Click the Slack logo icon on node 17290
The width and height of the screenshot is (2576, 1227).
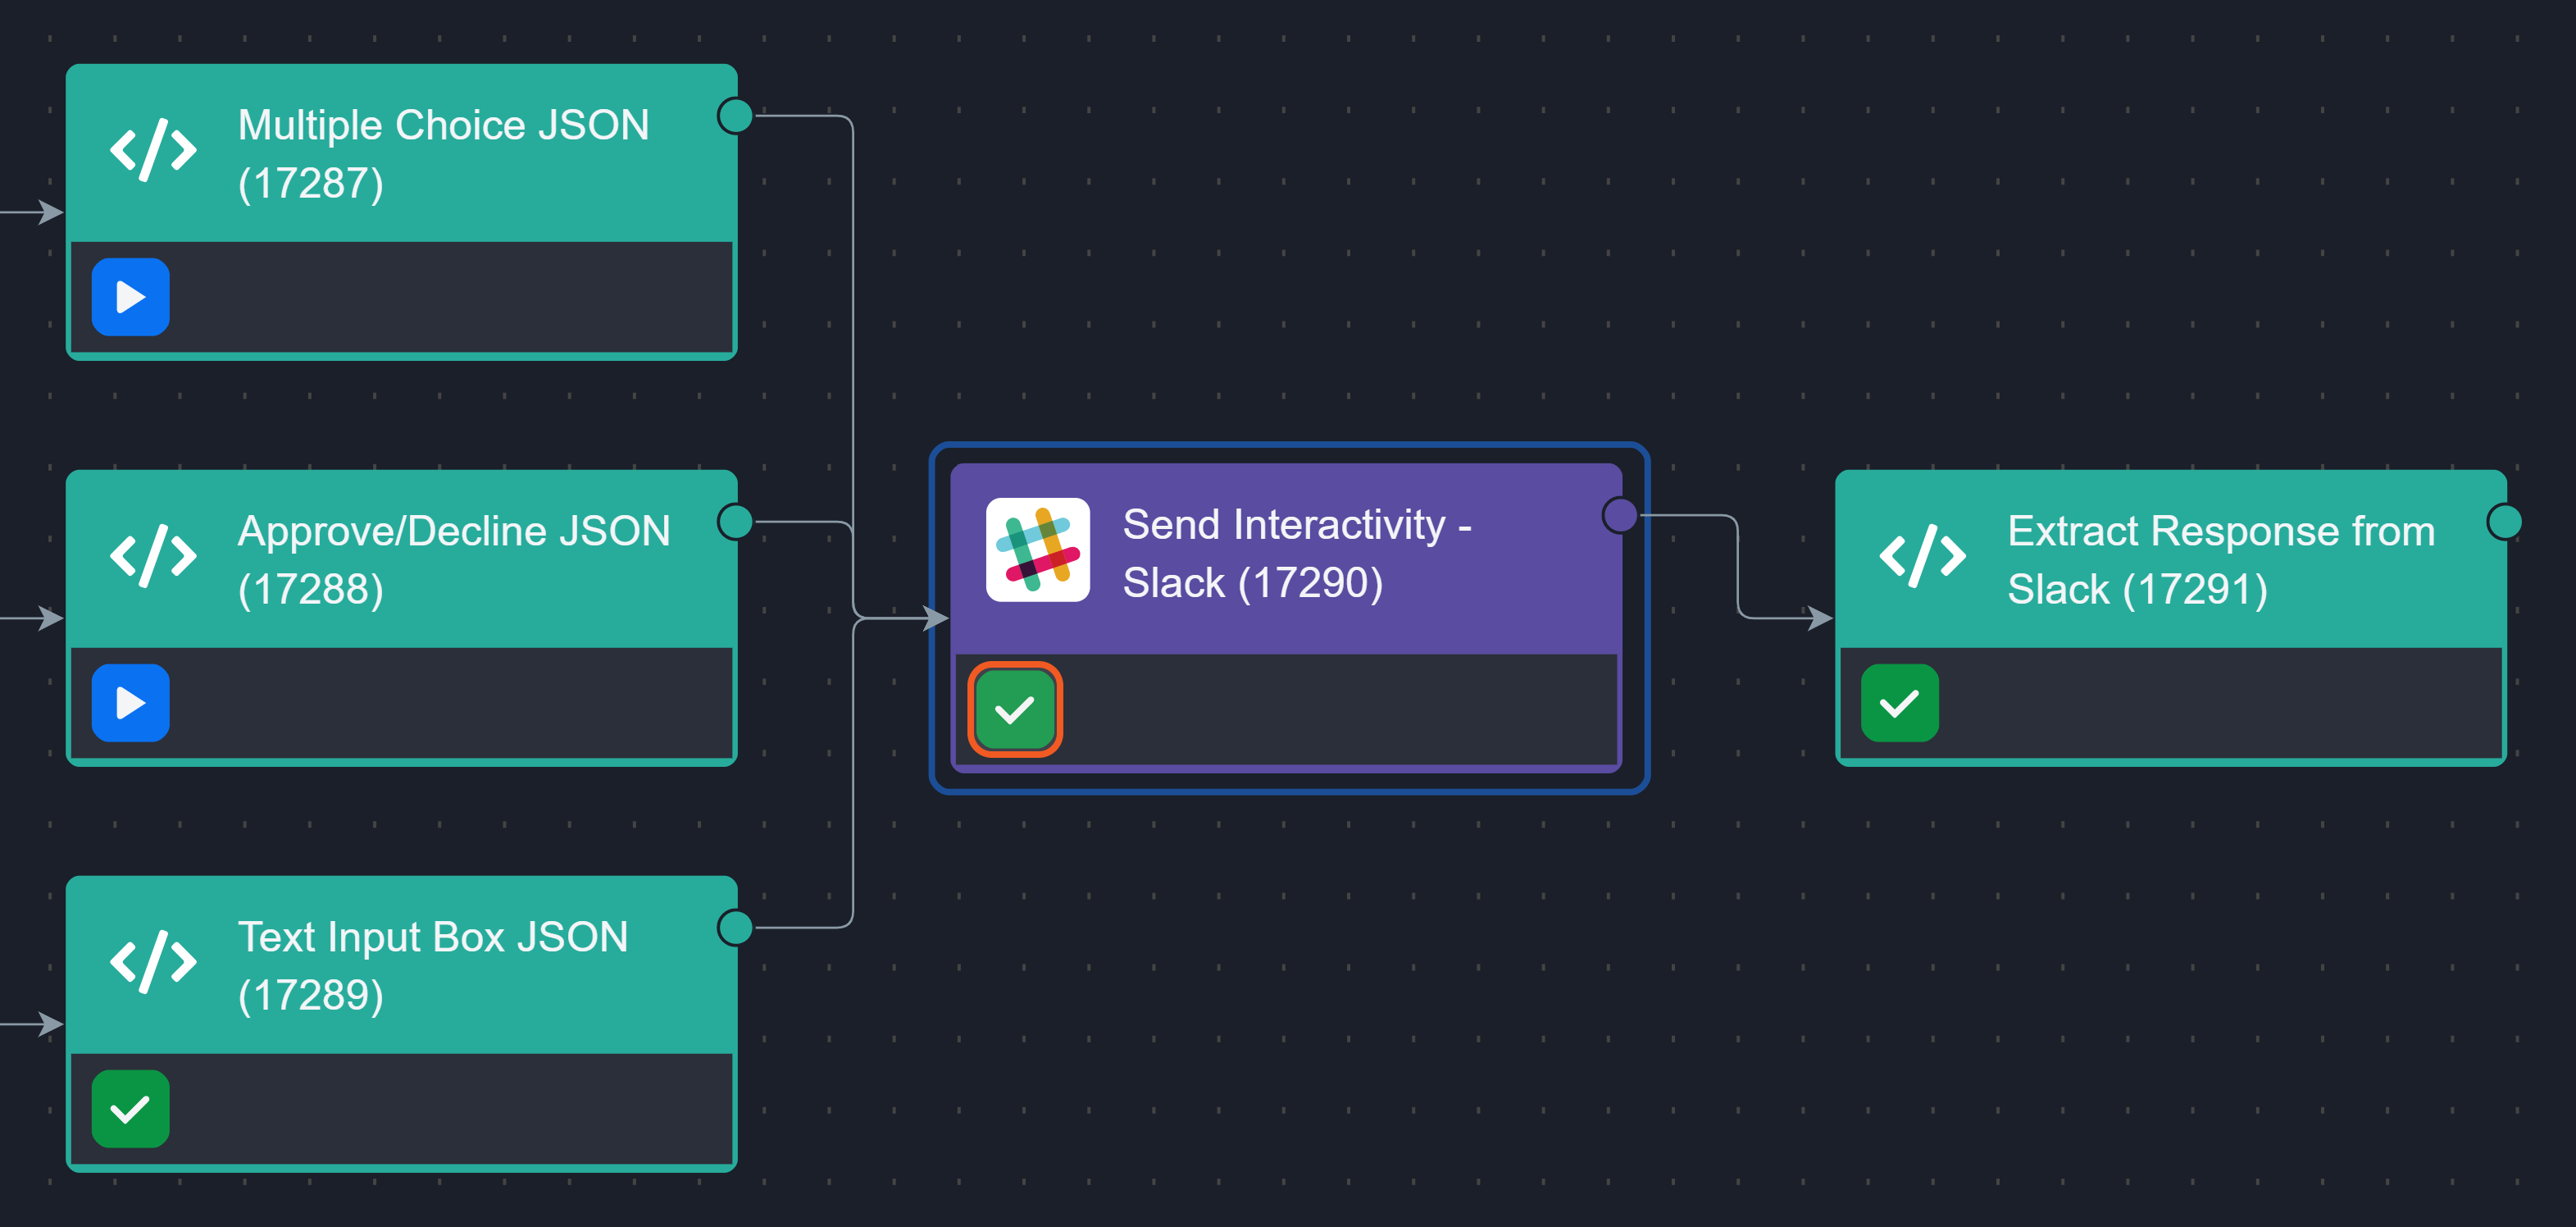[x=1037, y=550]
